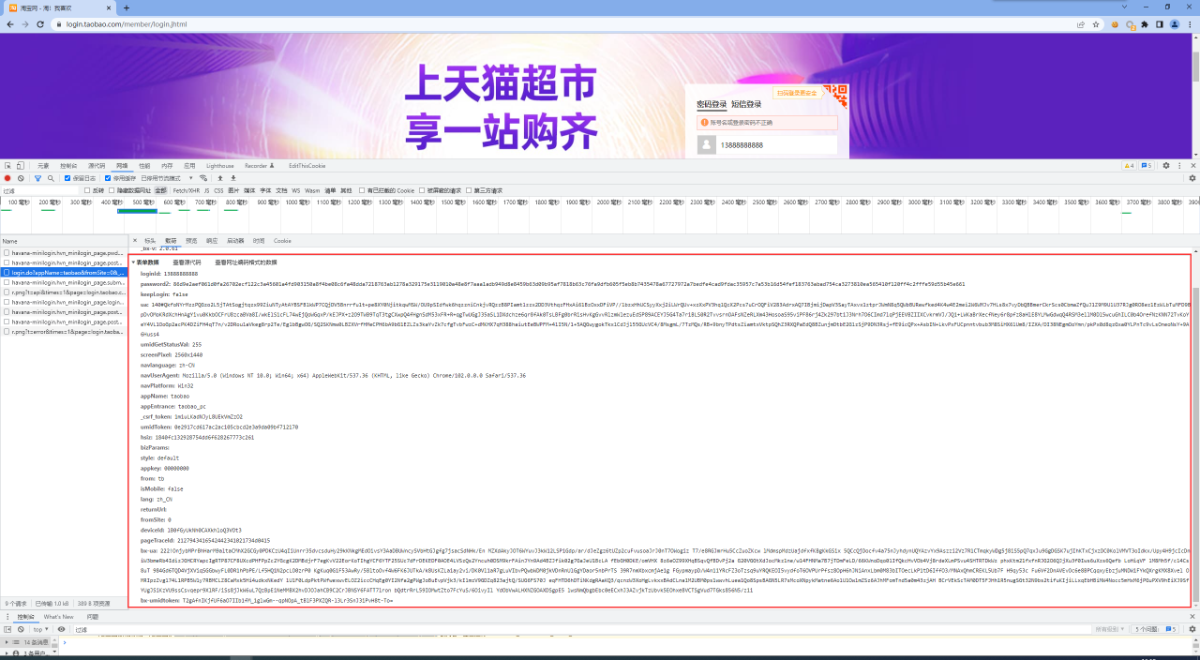Toggle the device toolbar icon in DevTools
The height and width of the screenshot is (660, 1200).
point(19,165)
